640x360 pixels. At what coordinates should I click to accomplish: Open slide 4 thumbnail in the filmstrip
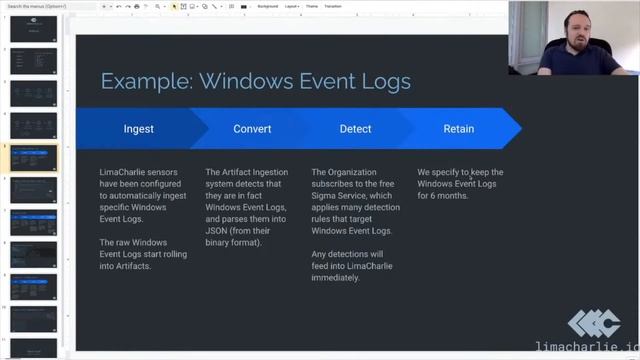(33, 126)
